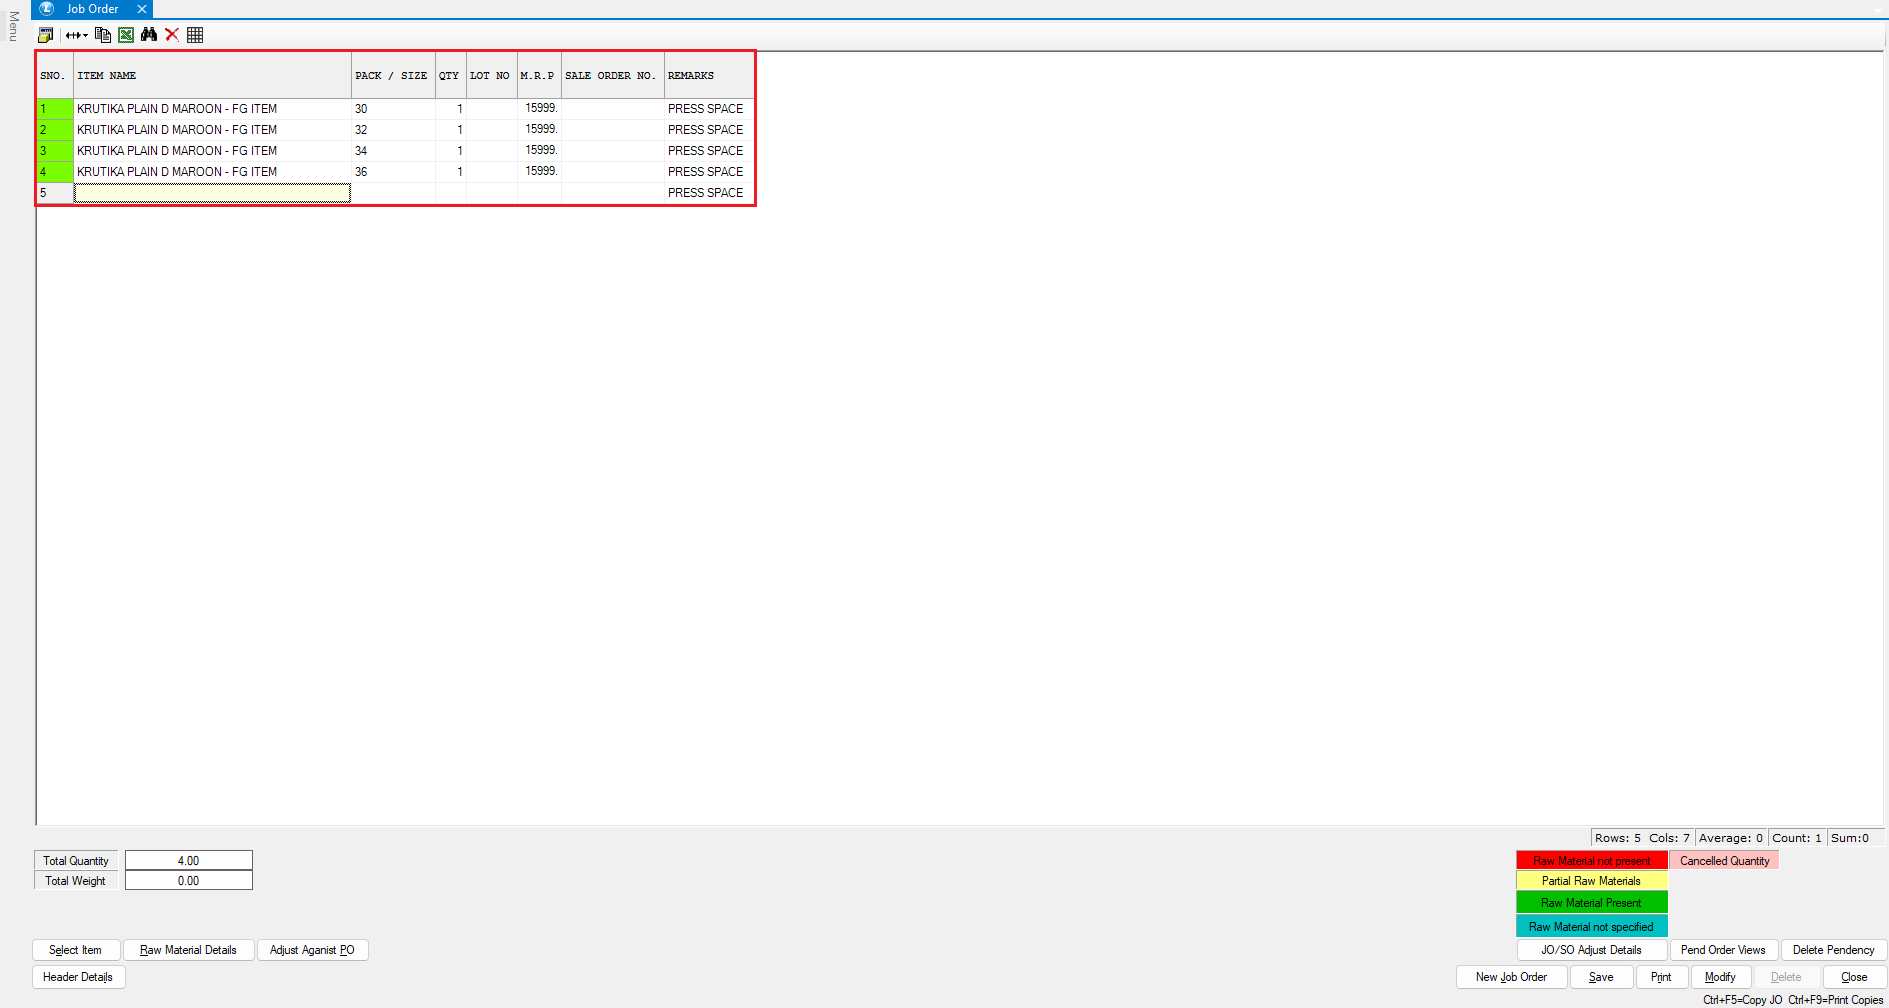Click the copy documents toolbar icon

click(102, 35)
